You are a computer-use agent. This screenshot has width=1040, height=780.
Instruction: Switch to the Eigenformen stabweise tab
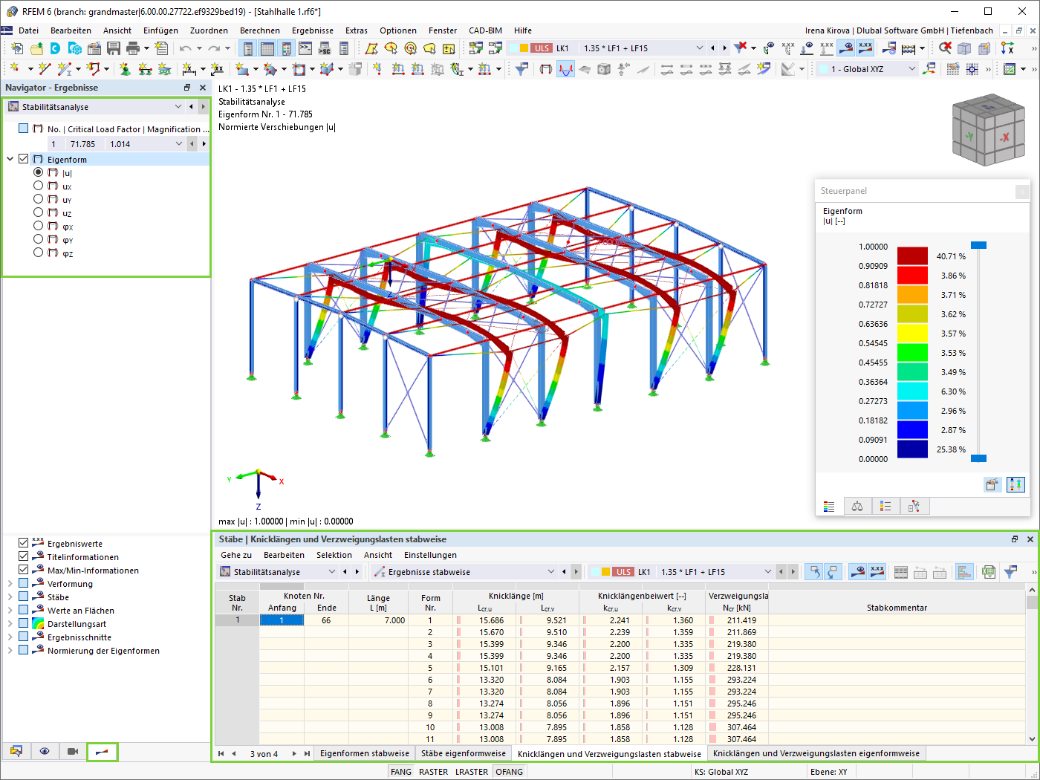[365, 753]
